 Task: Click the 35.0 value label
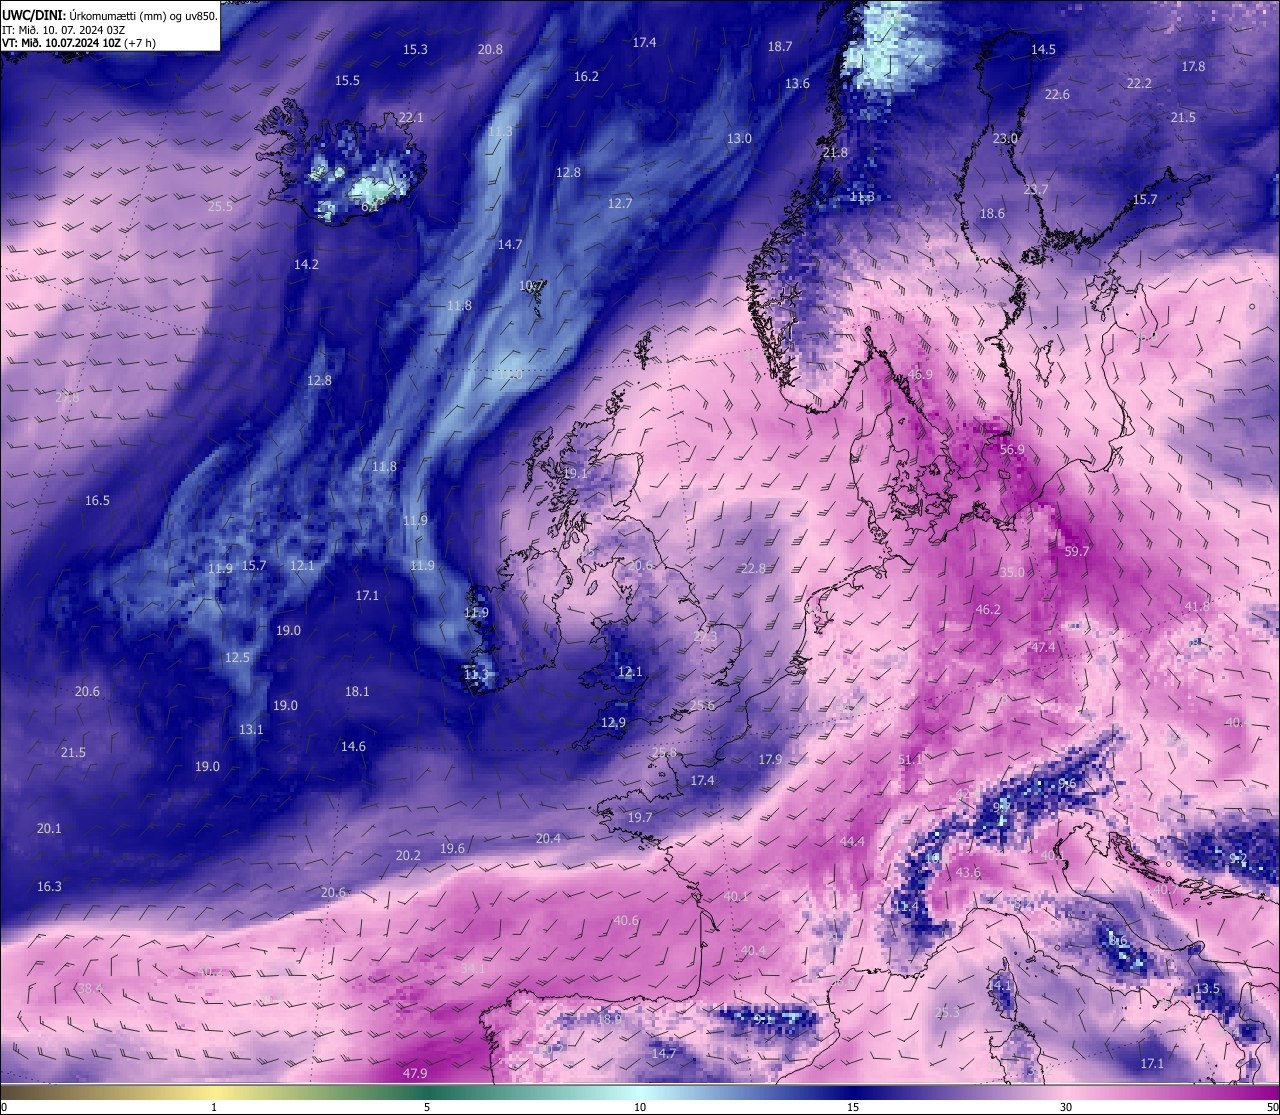pos(1012,573)
